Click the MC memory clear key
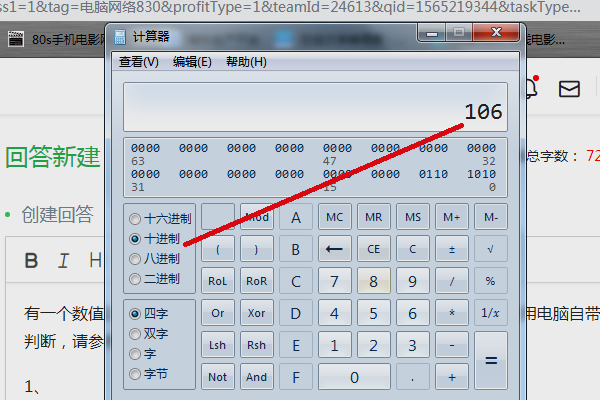Viewport: 600px width, 400px height. click(x=334, y=217)
